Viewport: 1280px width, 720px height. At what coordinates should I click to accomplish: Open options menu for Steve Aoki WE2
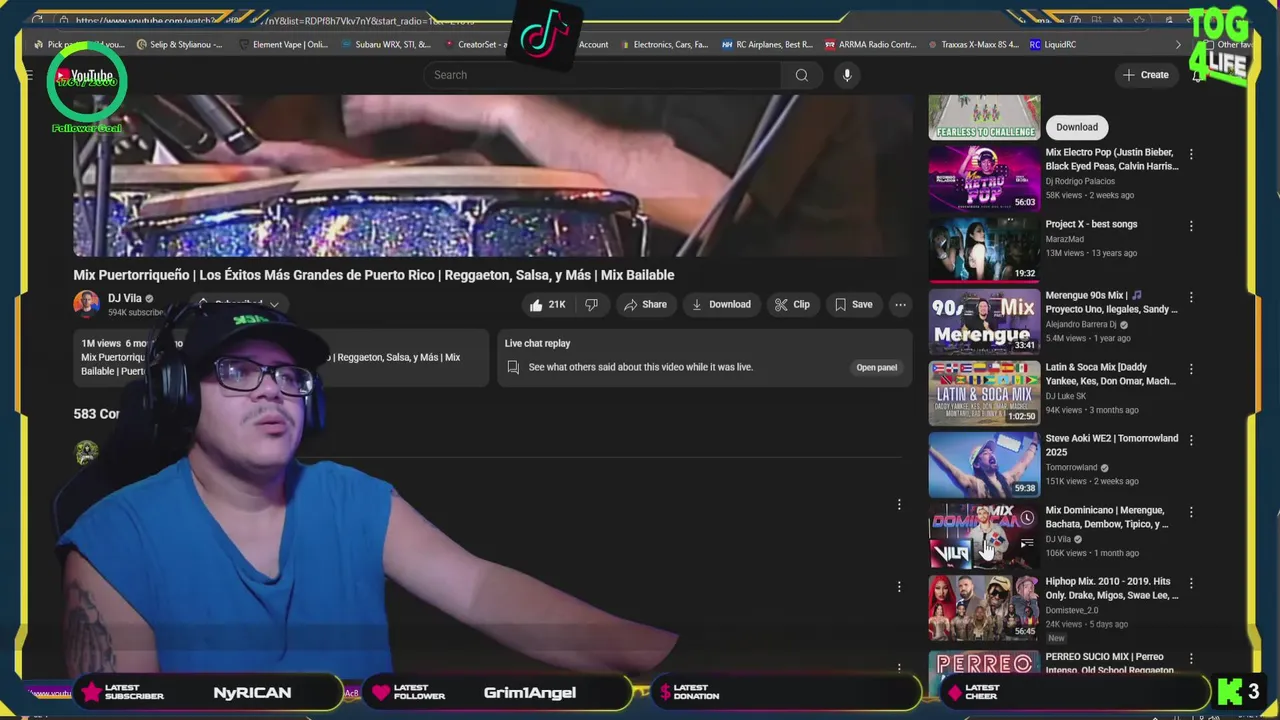point(1191,440)
